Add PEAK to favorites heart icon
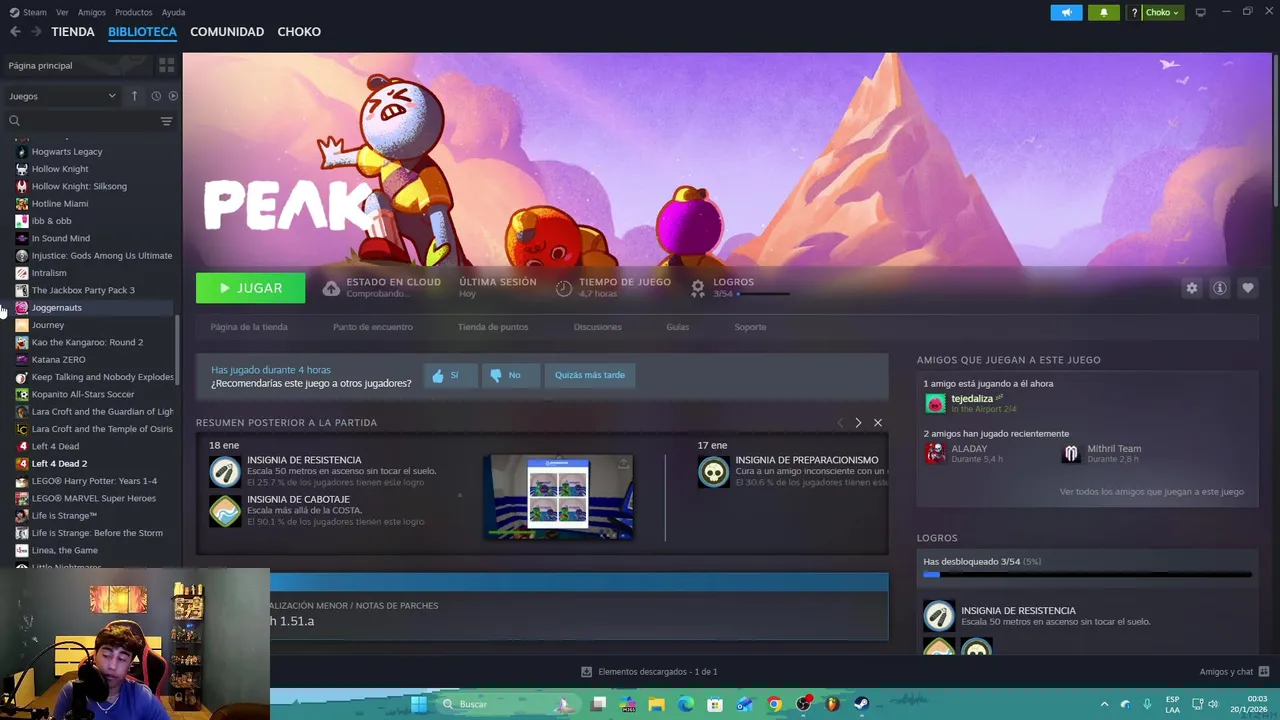 [1248, 288]
